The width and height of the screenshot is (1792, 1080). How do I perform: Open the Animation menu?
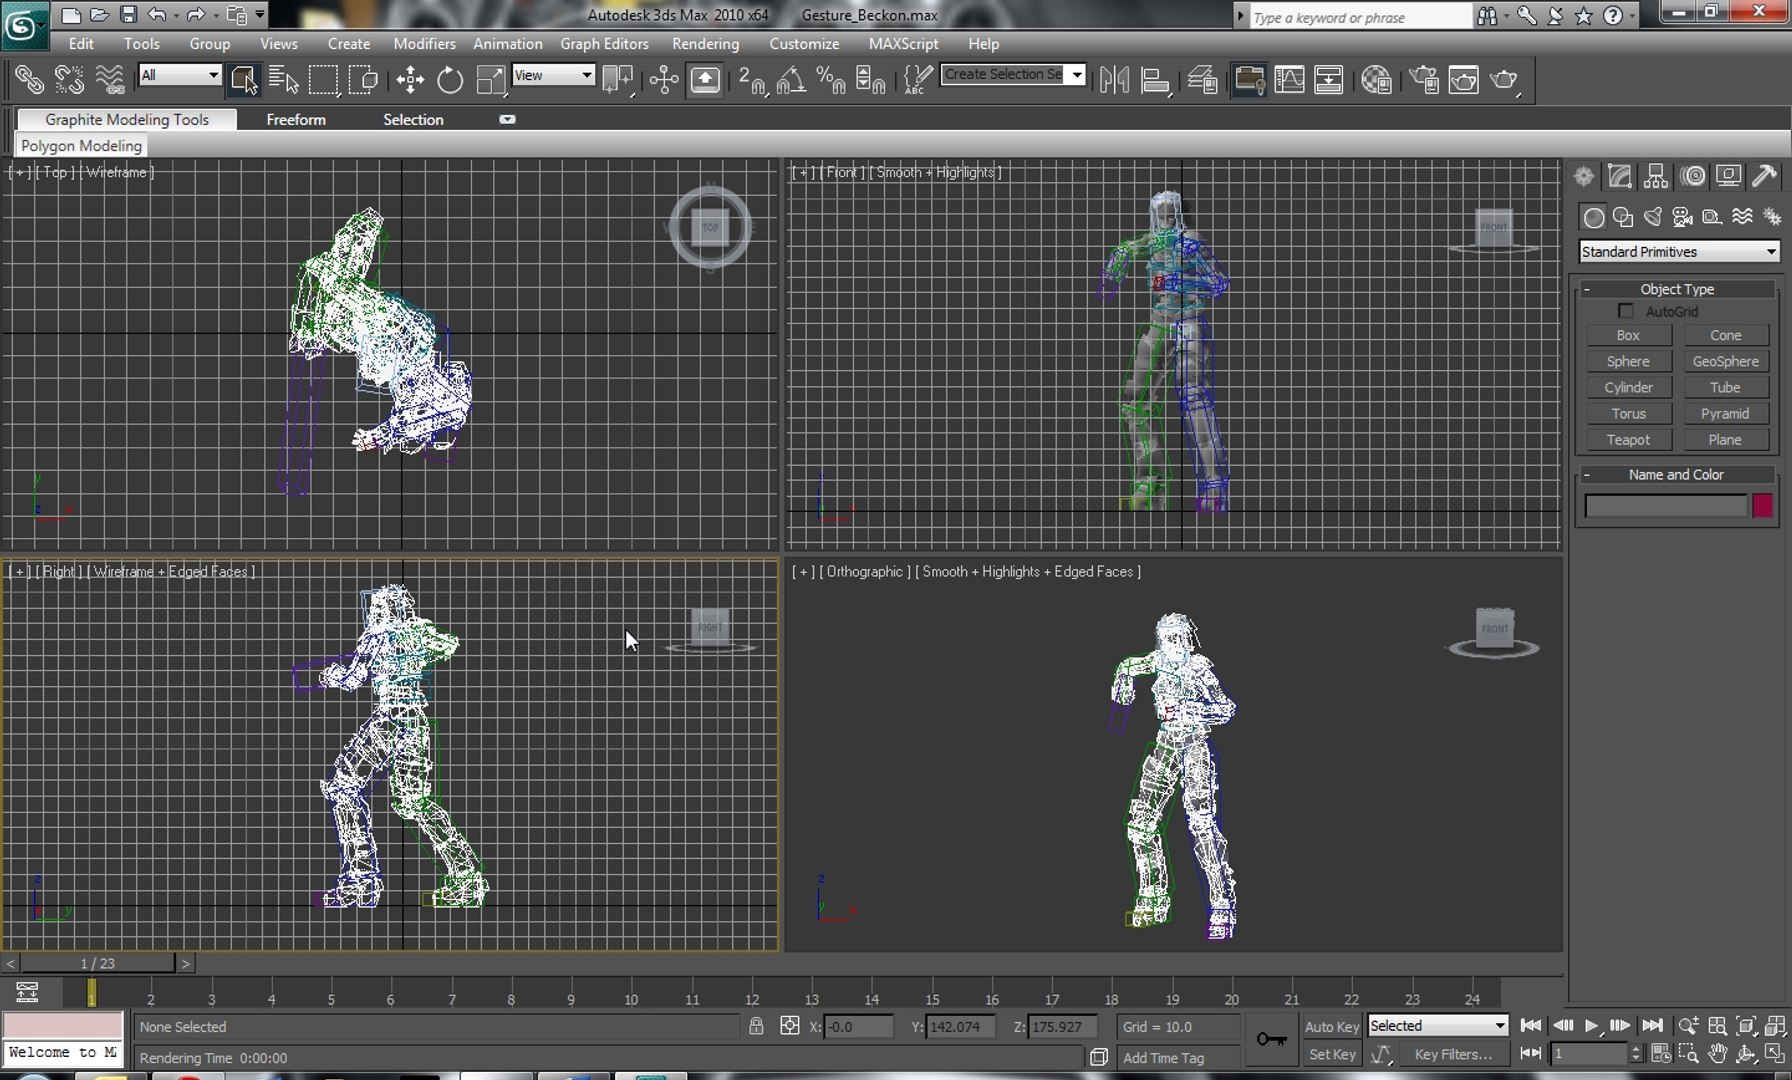coord(508,44)
